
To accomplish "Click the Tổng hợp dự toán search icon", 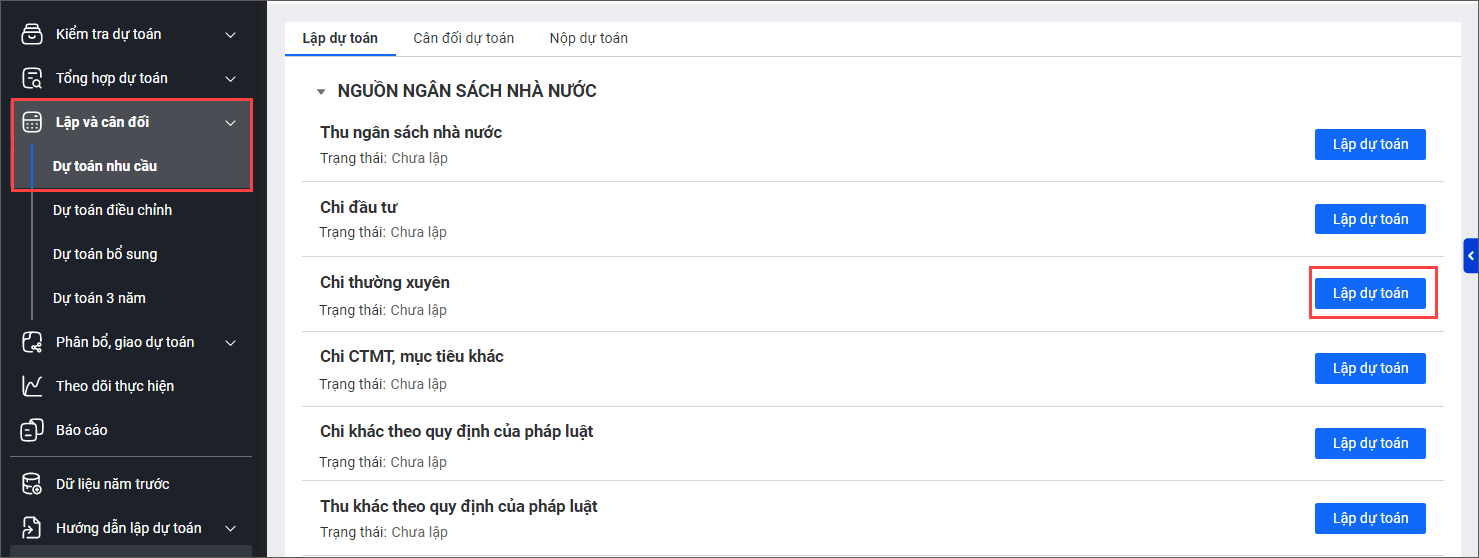I will coord(33,78).
